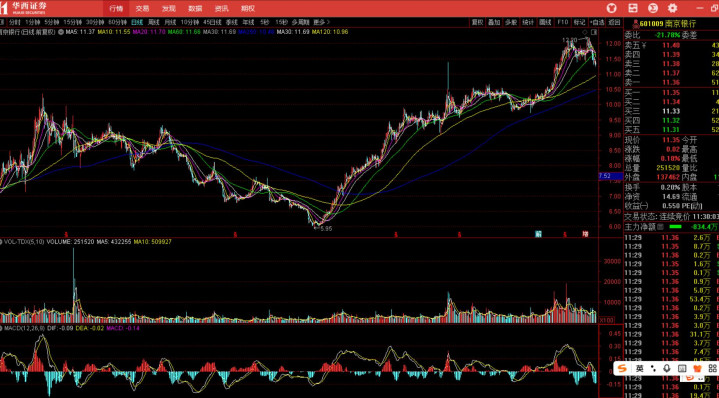Open the sigma formula icon in title bar

(653, 8)
